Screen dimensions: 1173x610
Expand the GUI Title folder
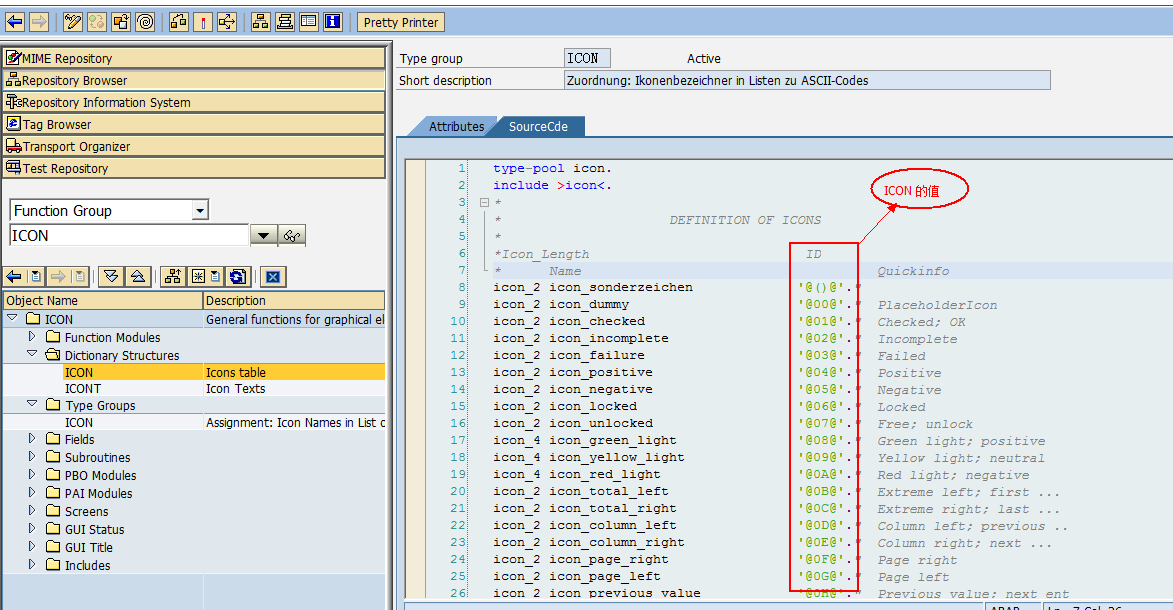coord(31,546)
